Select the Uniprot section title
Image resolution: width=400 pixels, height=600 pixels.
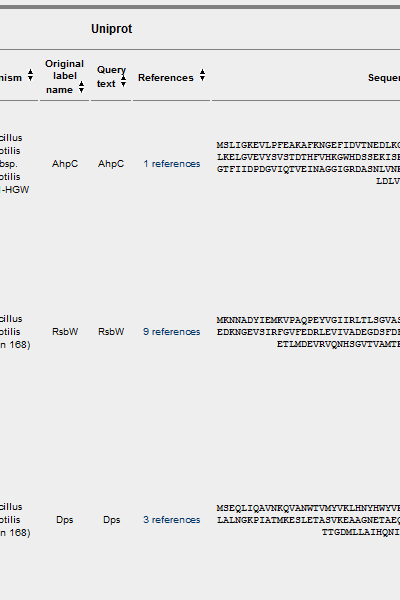click(112, 29)
